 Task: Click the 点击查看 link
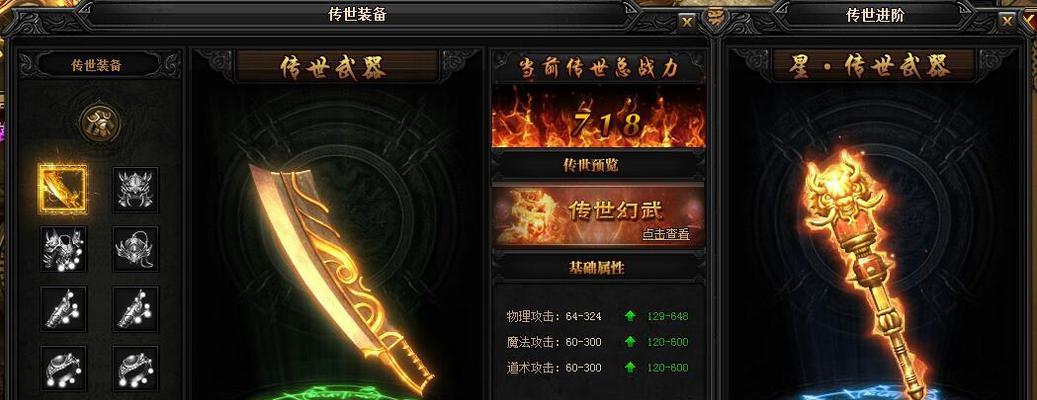(665, 234)
